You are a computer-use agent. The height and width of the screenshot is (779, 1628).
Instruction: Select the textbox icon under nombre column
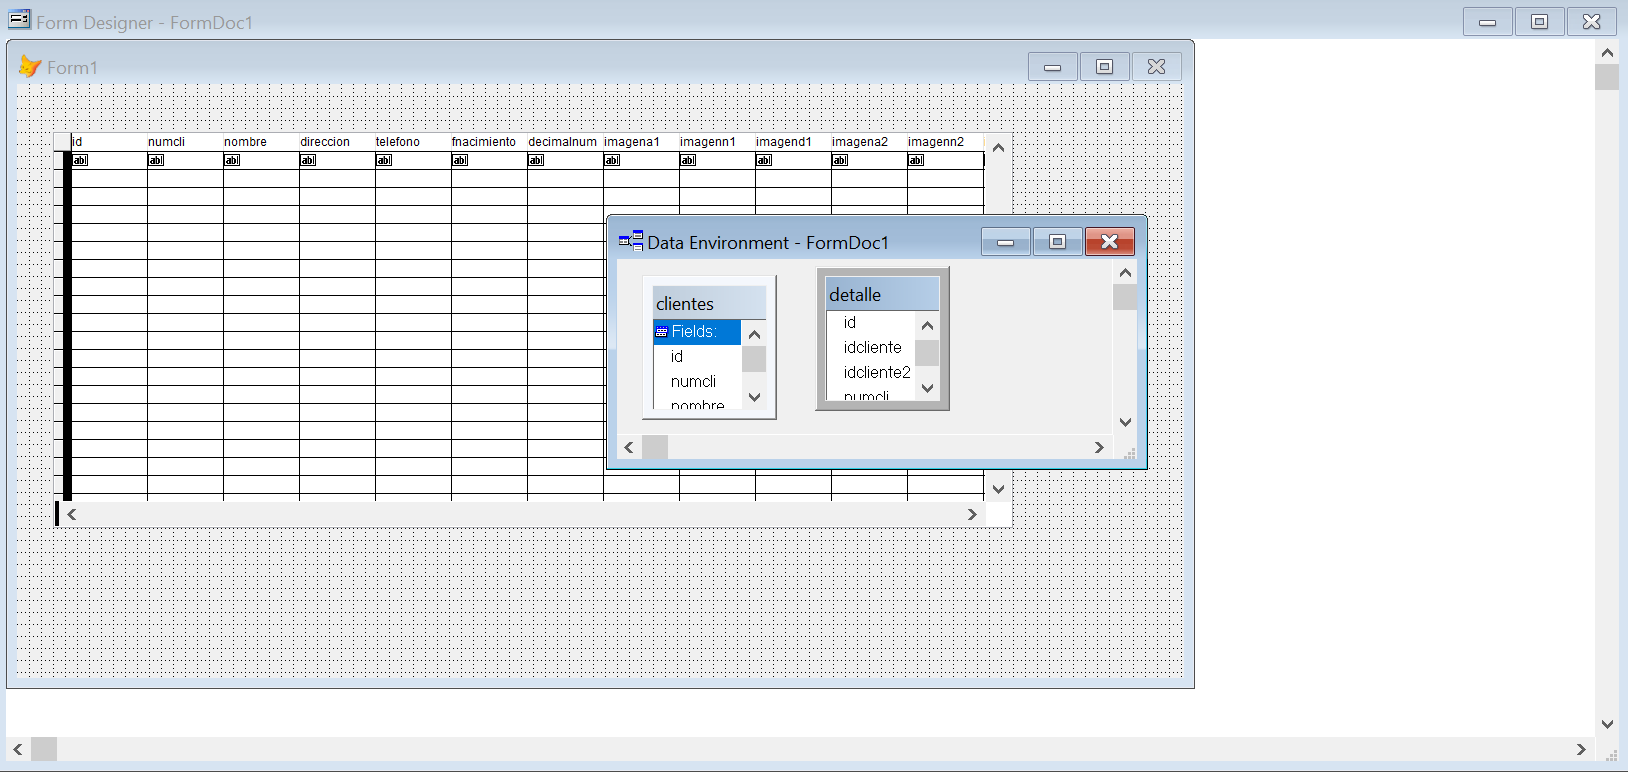click(x=232, y=160)
